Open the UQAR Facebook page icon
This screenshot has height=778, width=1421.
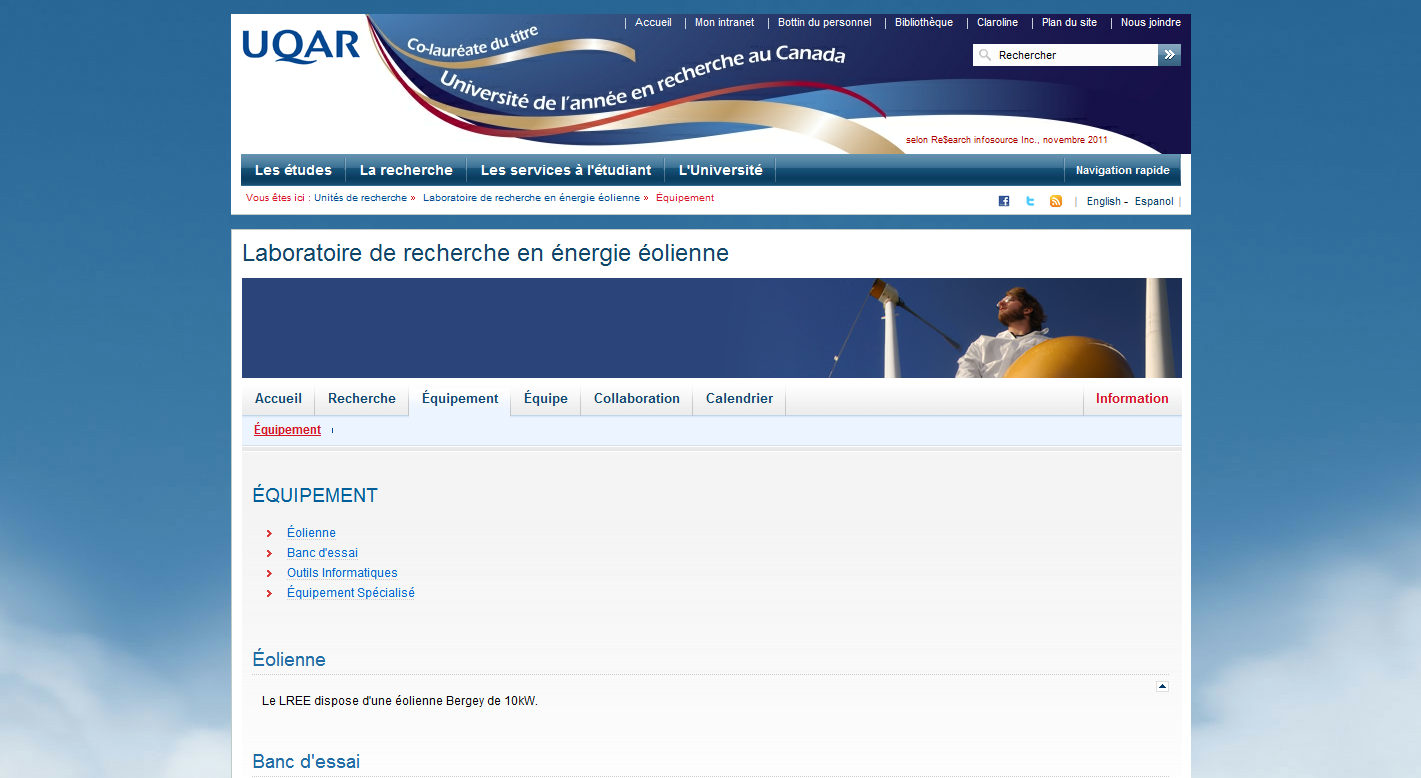pos(1004,201)
